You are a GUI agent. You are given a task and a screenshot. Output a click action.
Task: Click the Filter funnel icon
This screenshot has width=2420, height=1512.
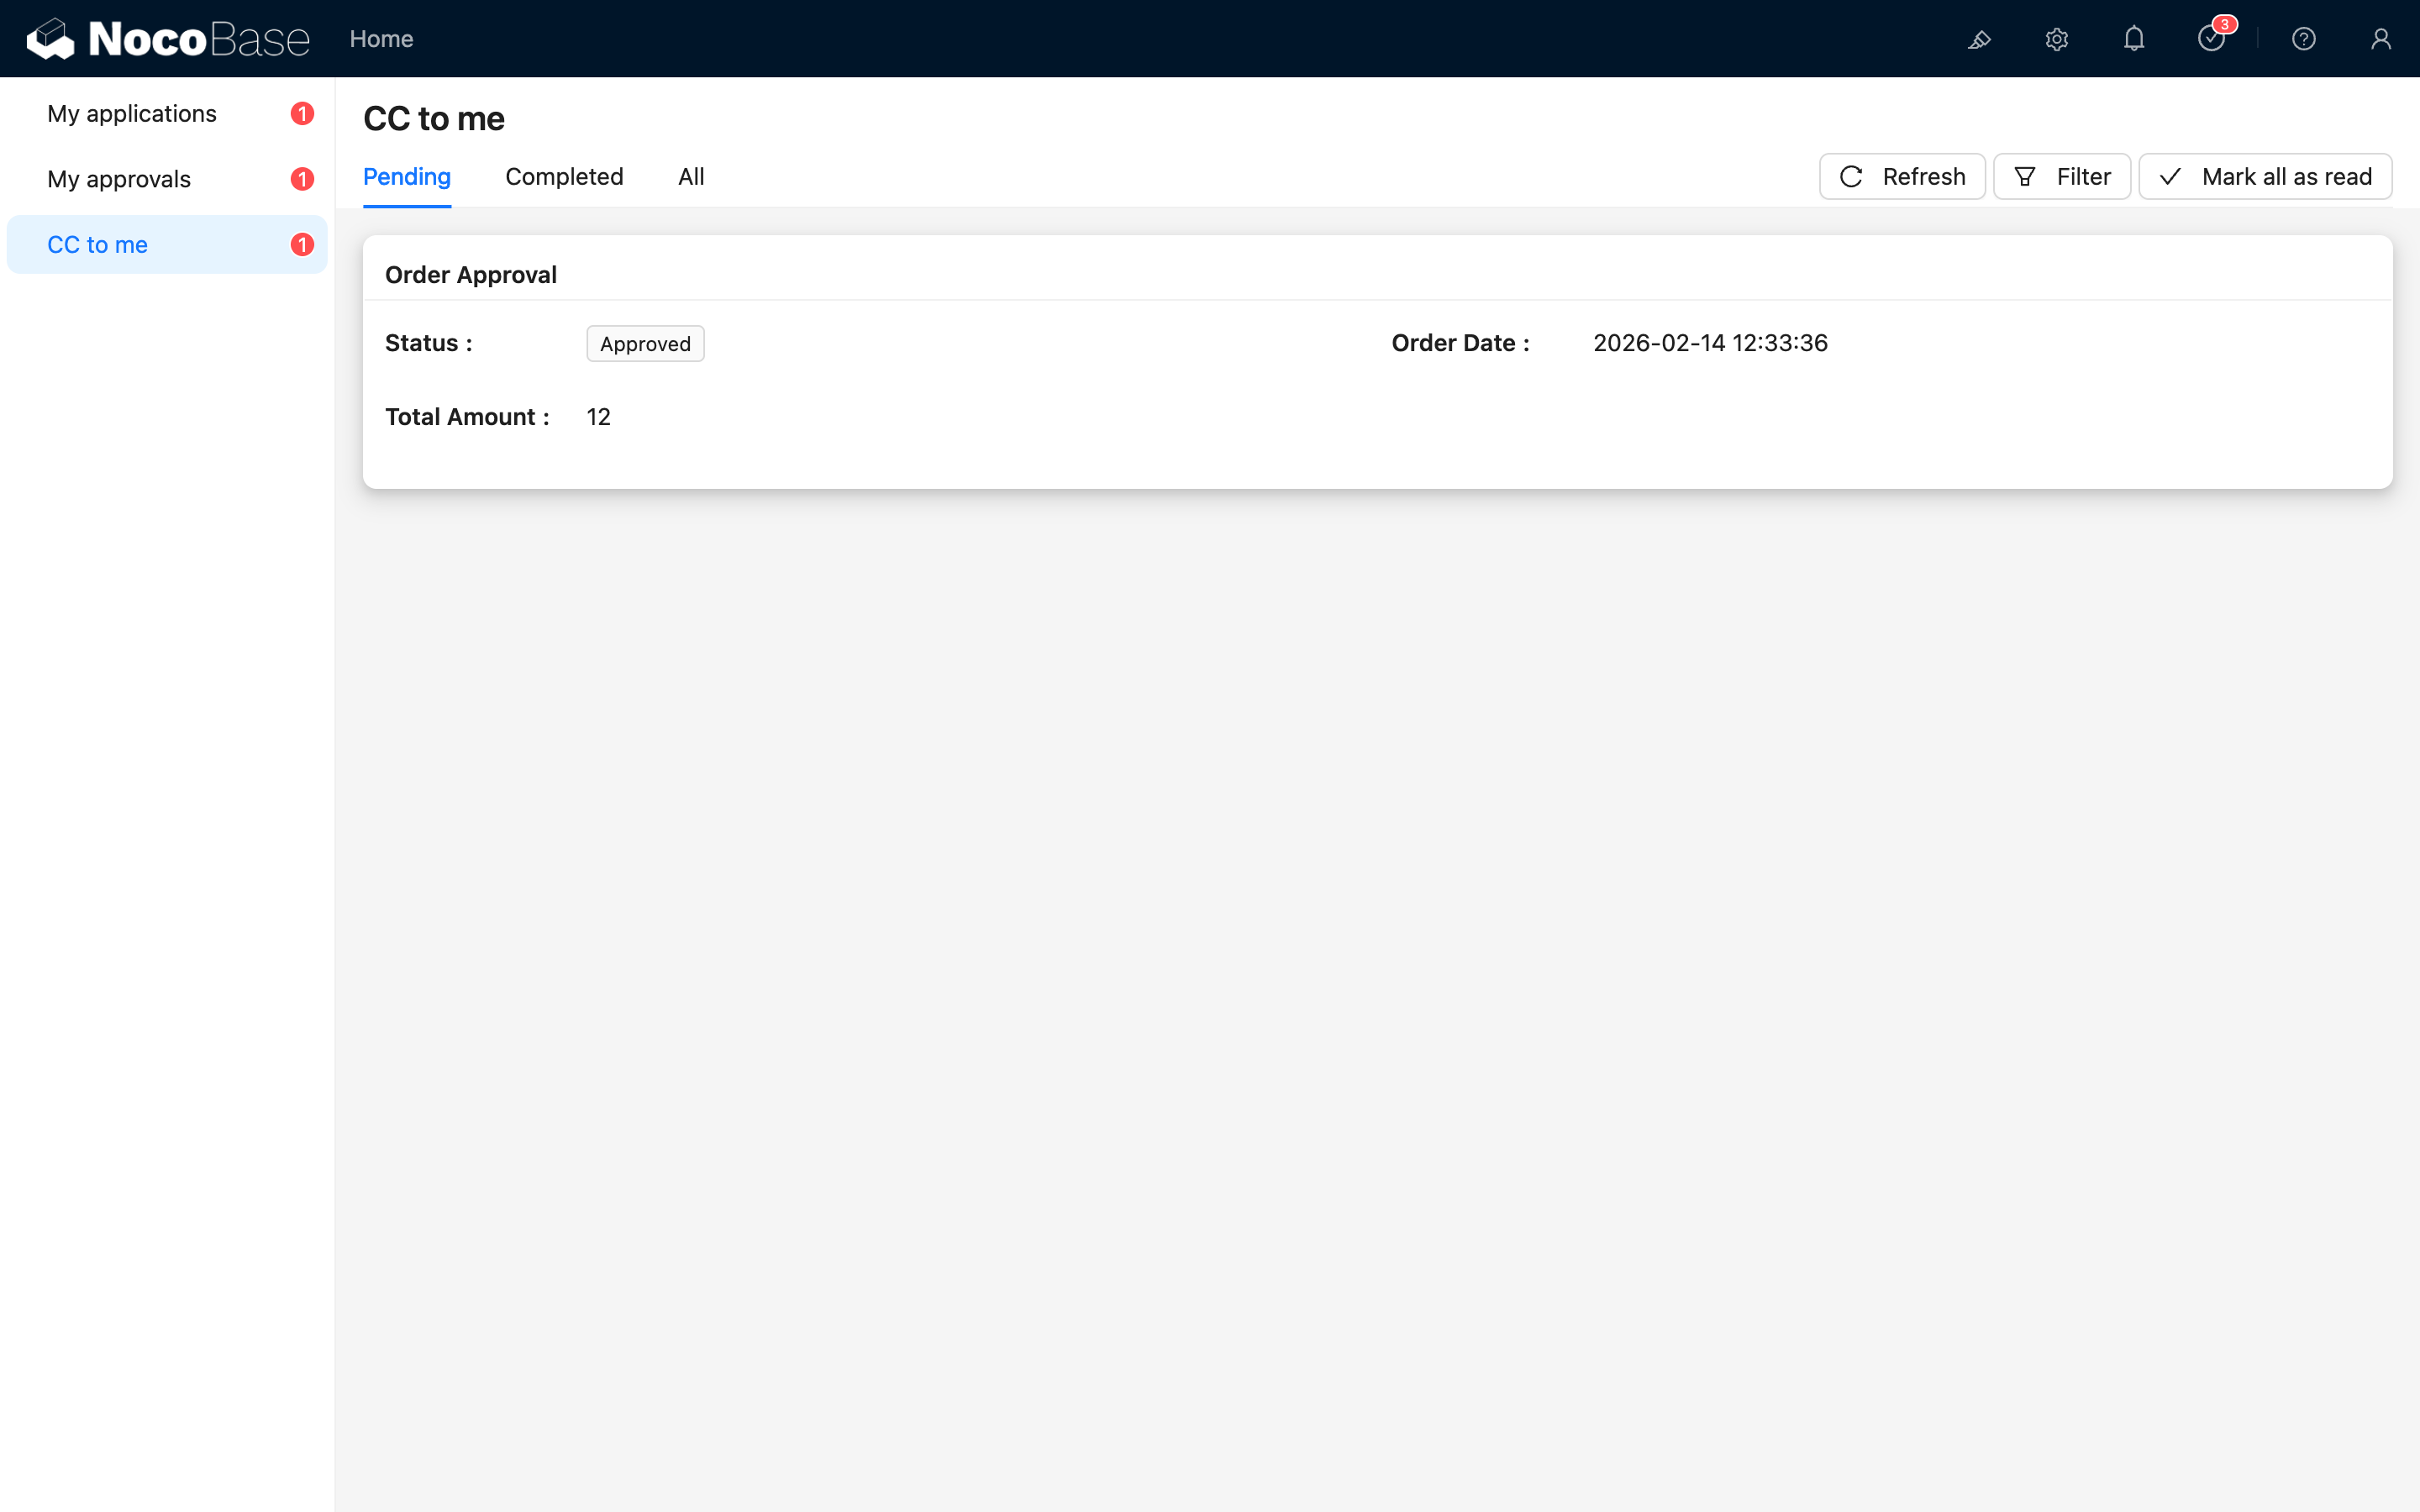click(x=2025, y=177)
